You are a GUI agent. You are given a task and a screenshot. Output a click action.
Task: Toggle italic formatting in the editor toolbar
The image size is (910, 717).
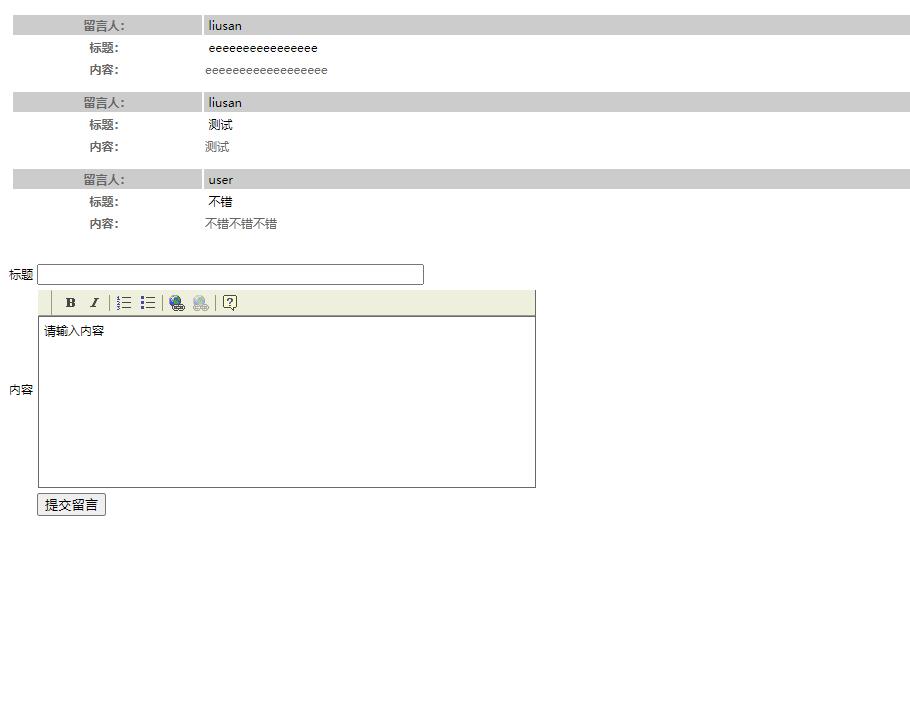point(94,302)
